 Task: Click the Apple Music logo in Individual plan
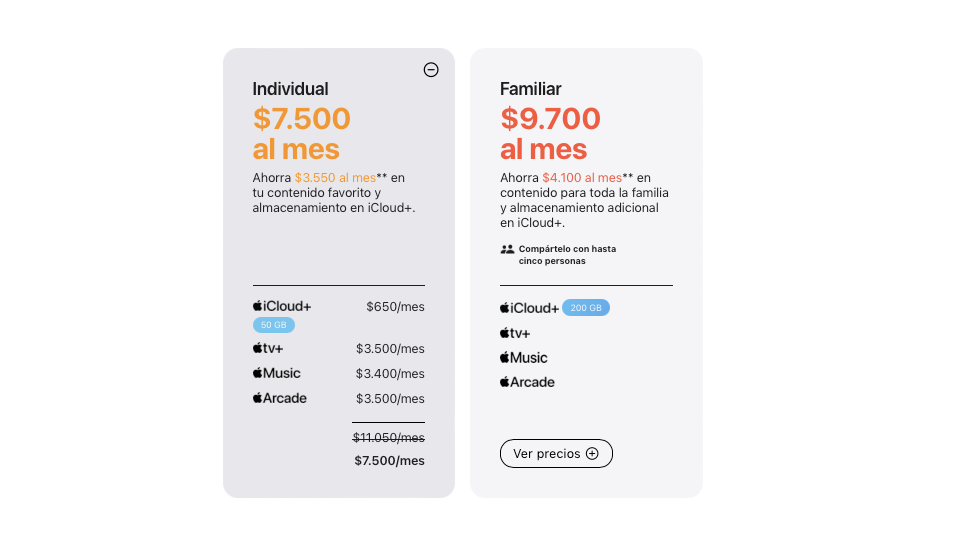pos(276,373)
